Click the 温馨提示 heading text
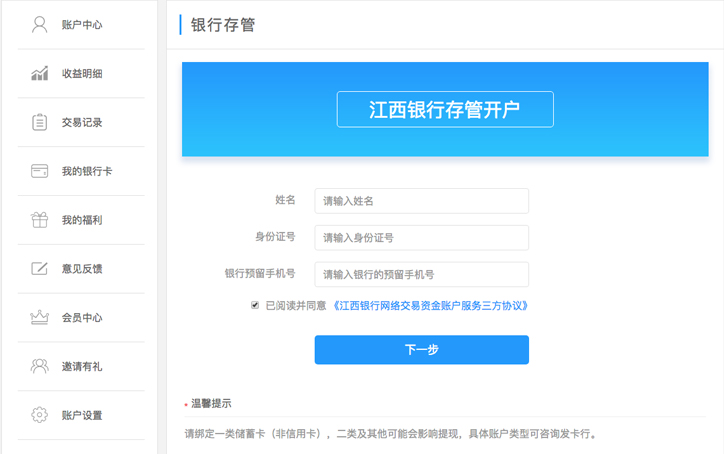The width and height of the screenshot is (724, 454). pyautogui.click(x=211, y=403)
